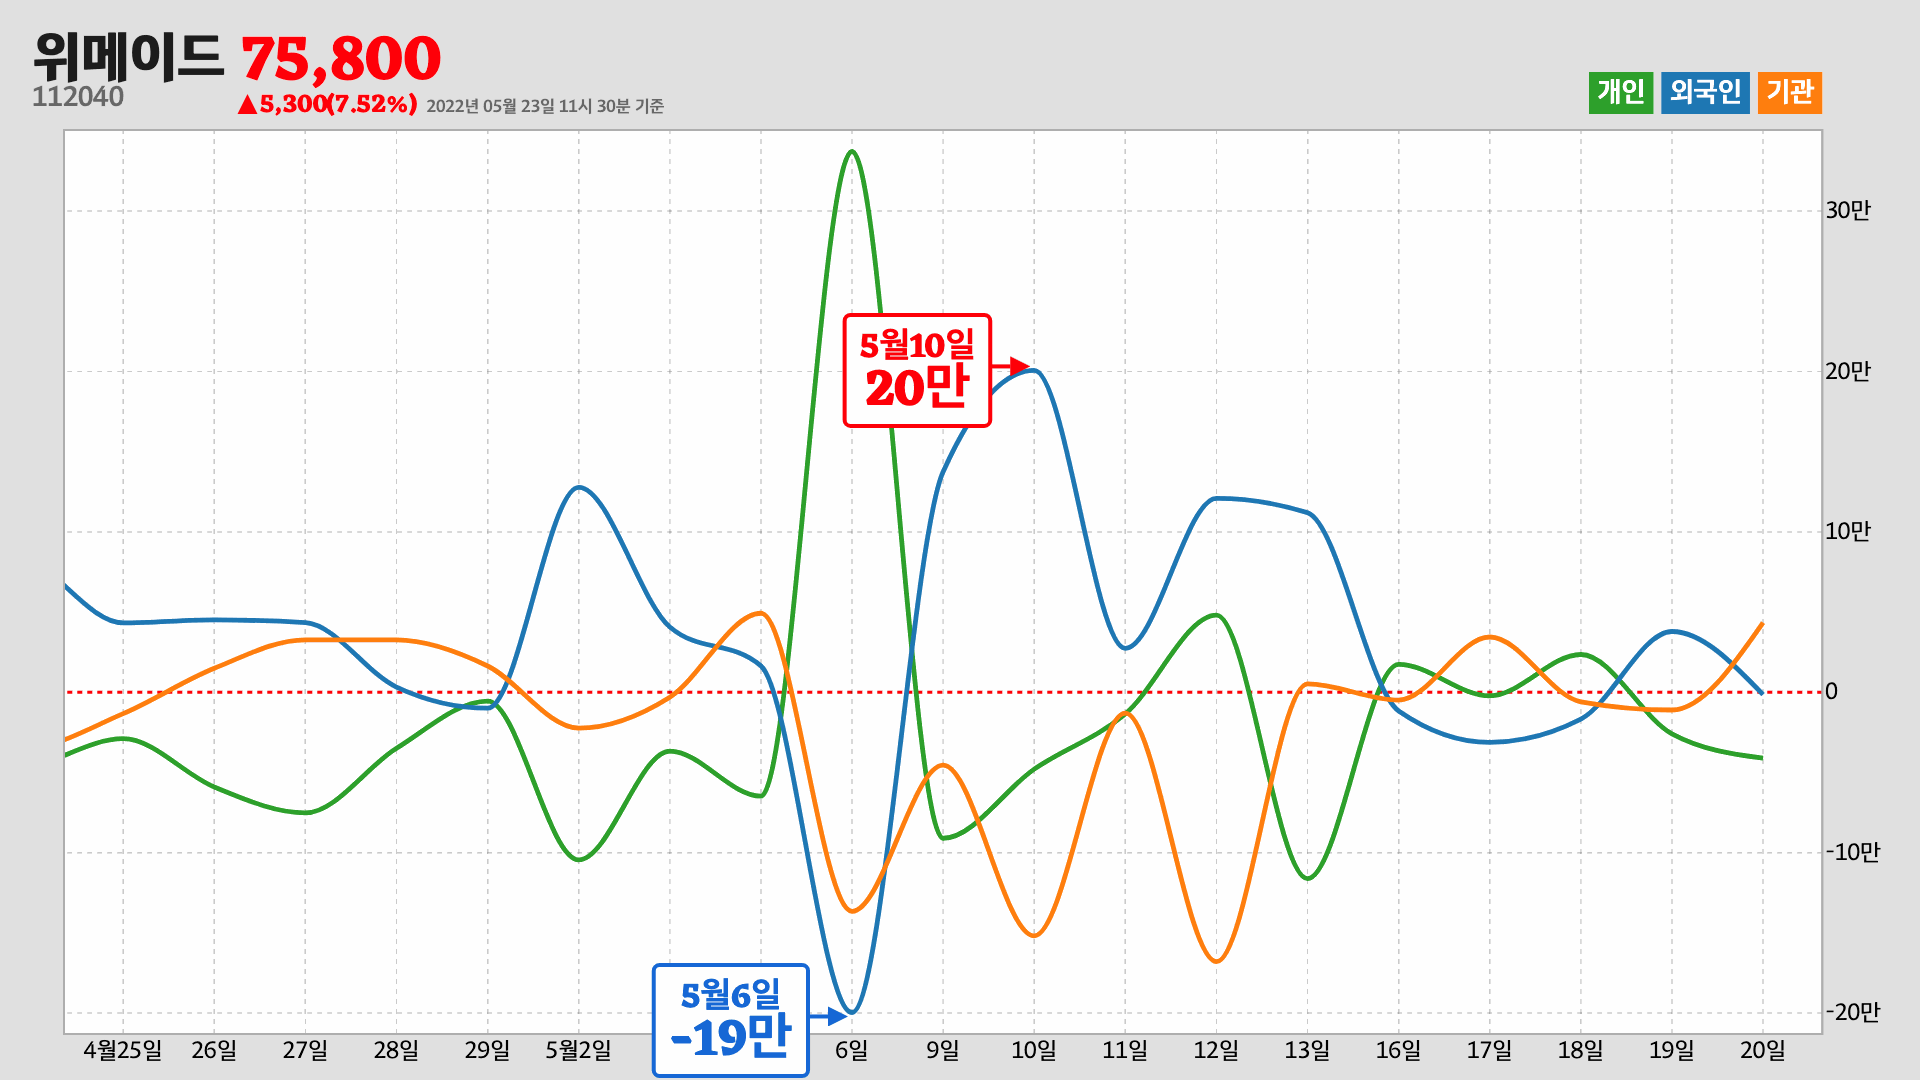
Task: Click the 12일 x-axis label
Action: point(1216,1051)
